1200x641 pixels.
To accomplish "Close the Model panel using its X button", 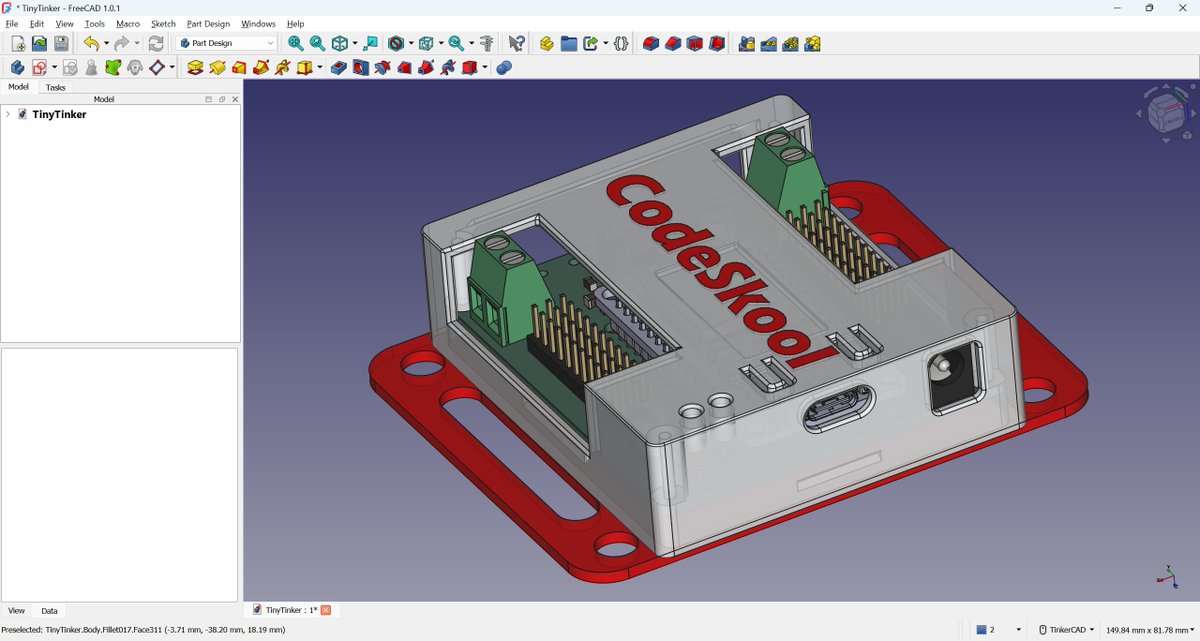I will click(235, 99).
